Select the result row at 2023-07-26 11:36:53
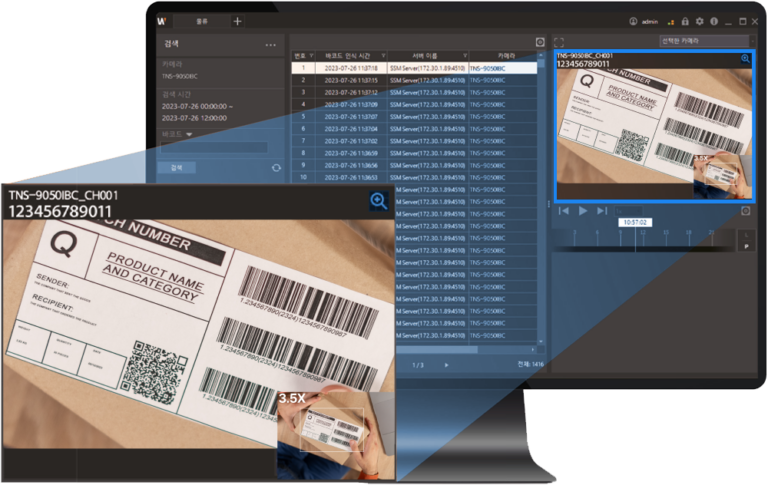The width and height of the screenshot is (768, 485). (414, 177)
